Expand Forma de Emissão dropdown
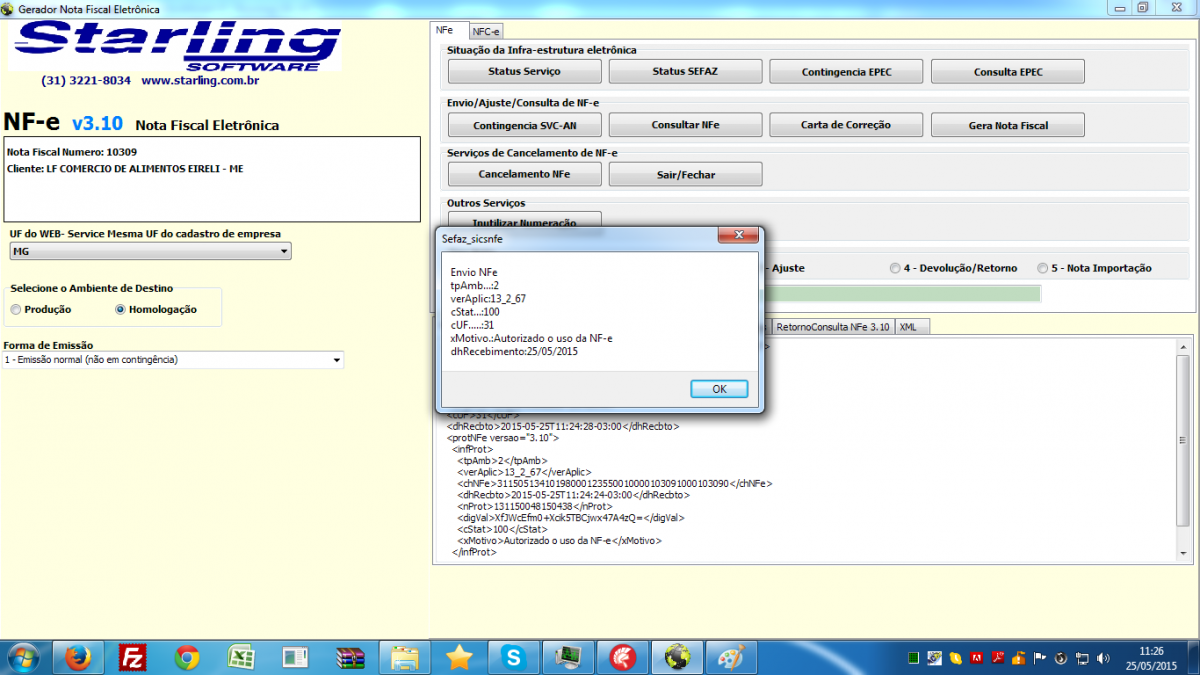The height and width of the screenshot is (675, 1200). tap(172, 360)
